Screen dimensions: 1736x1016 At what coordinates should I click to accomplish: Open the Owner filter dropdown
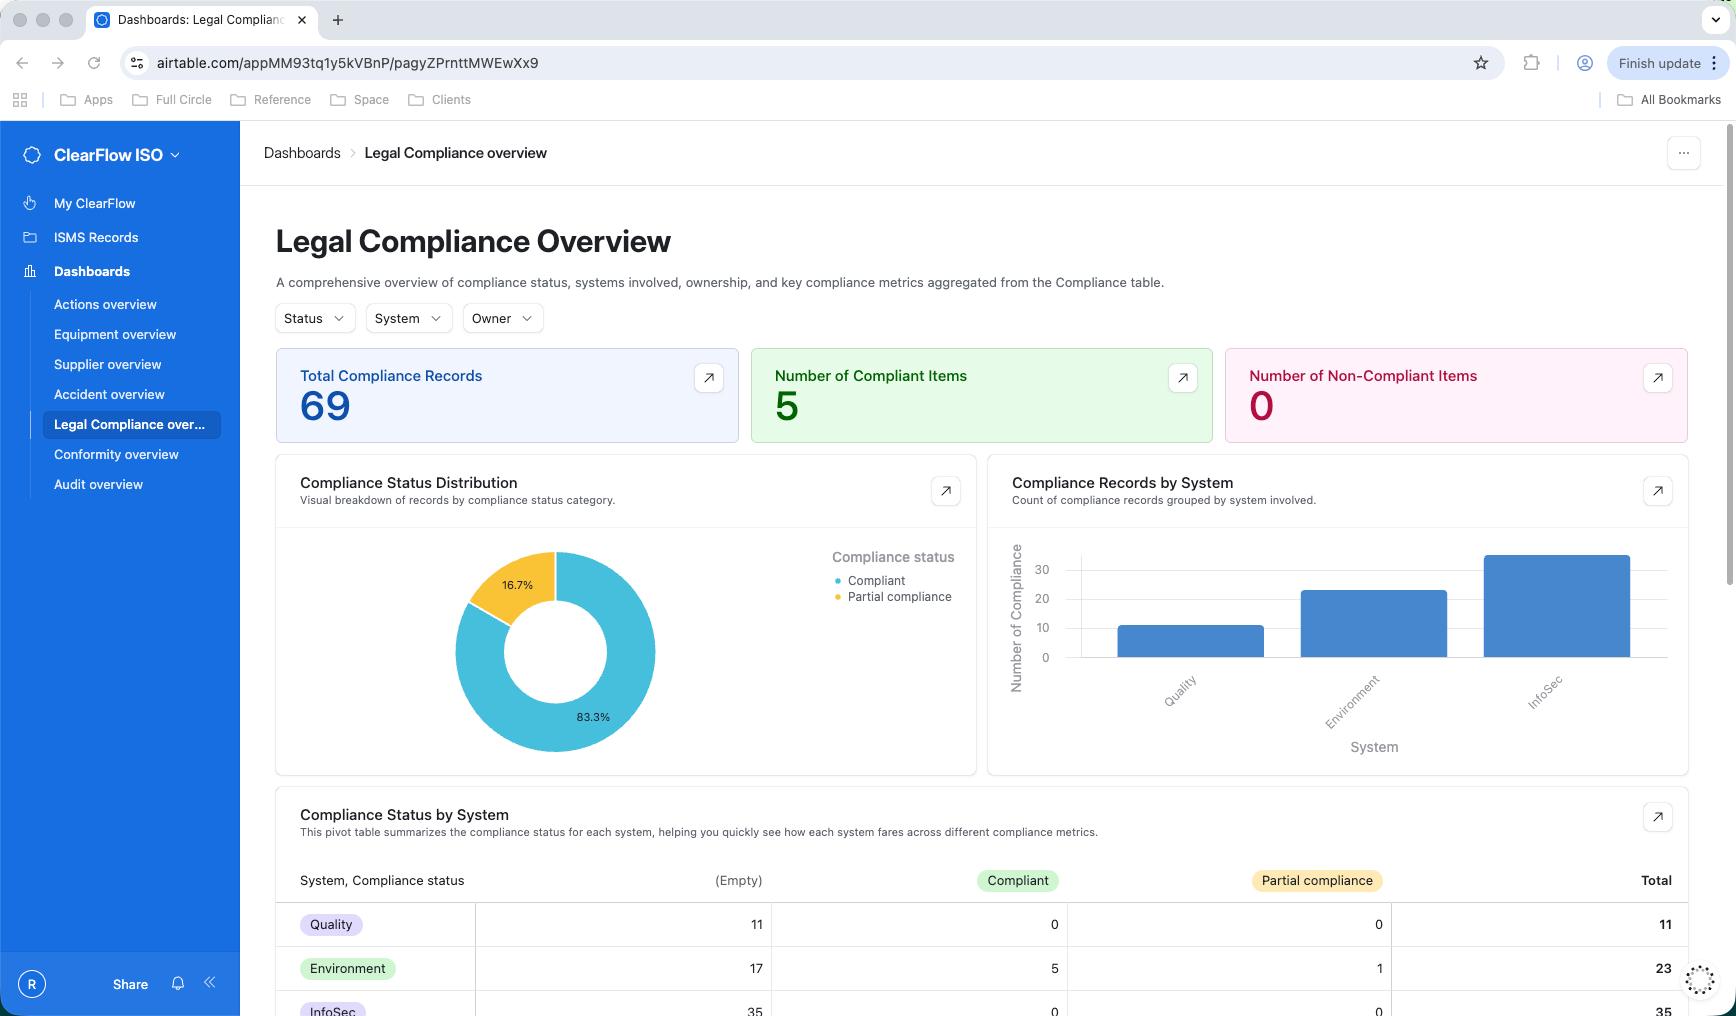click(502, 319)
